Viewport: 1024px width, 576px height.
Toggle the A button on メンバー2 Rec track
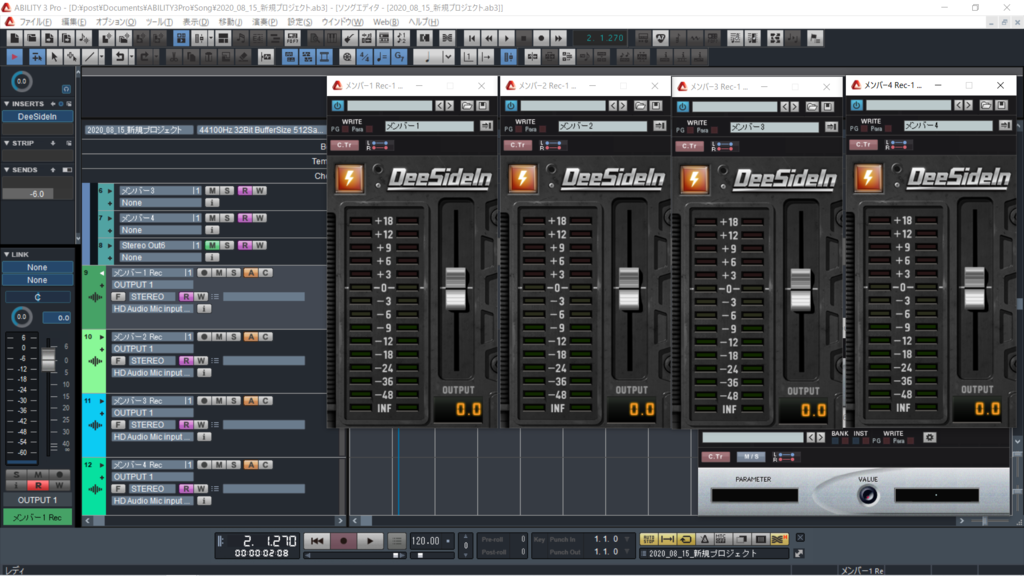251,337
